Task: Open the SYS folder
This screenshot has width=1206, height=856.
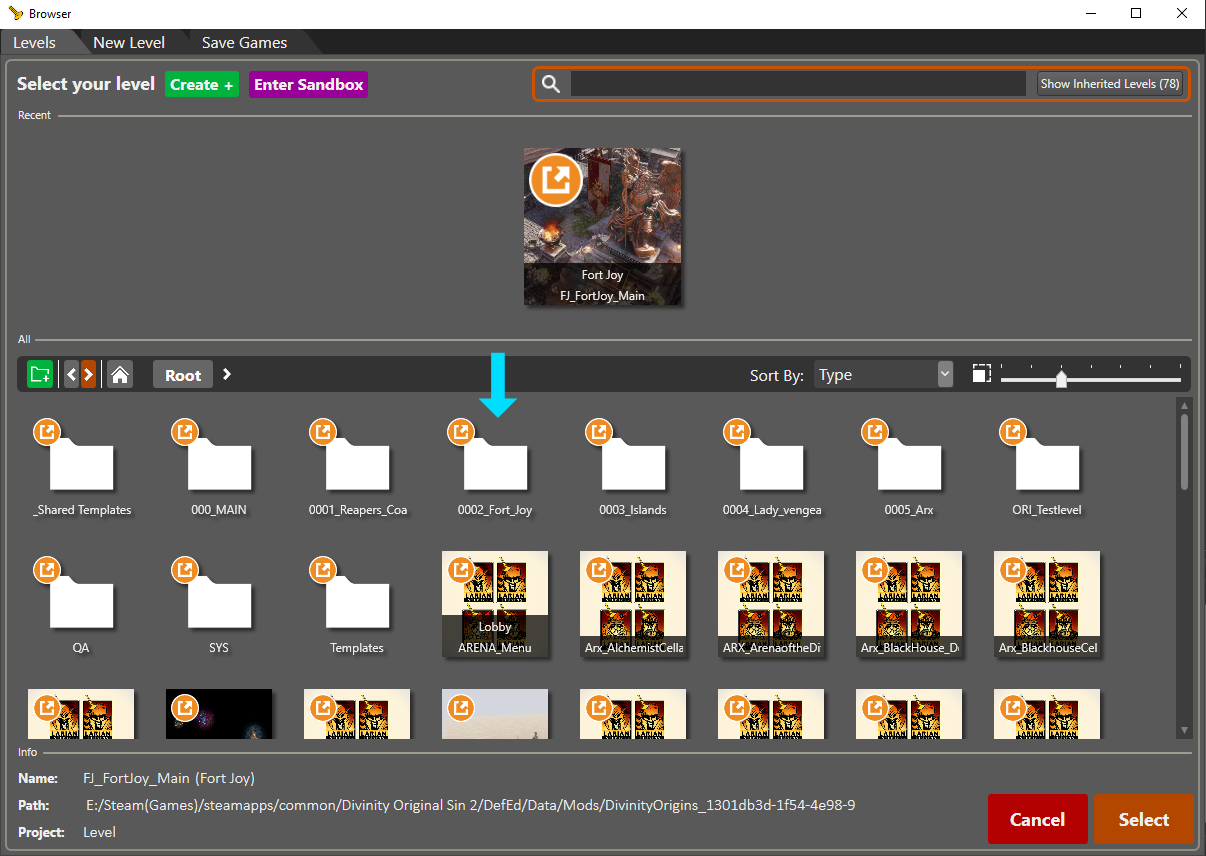Action: [x=219, y=606]
